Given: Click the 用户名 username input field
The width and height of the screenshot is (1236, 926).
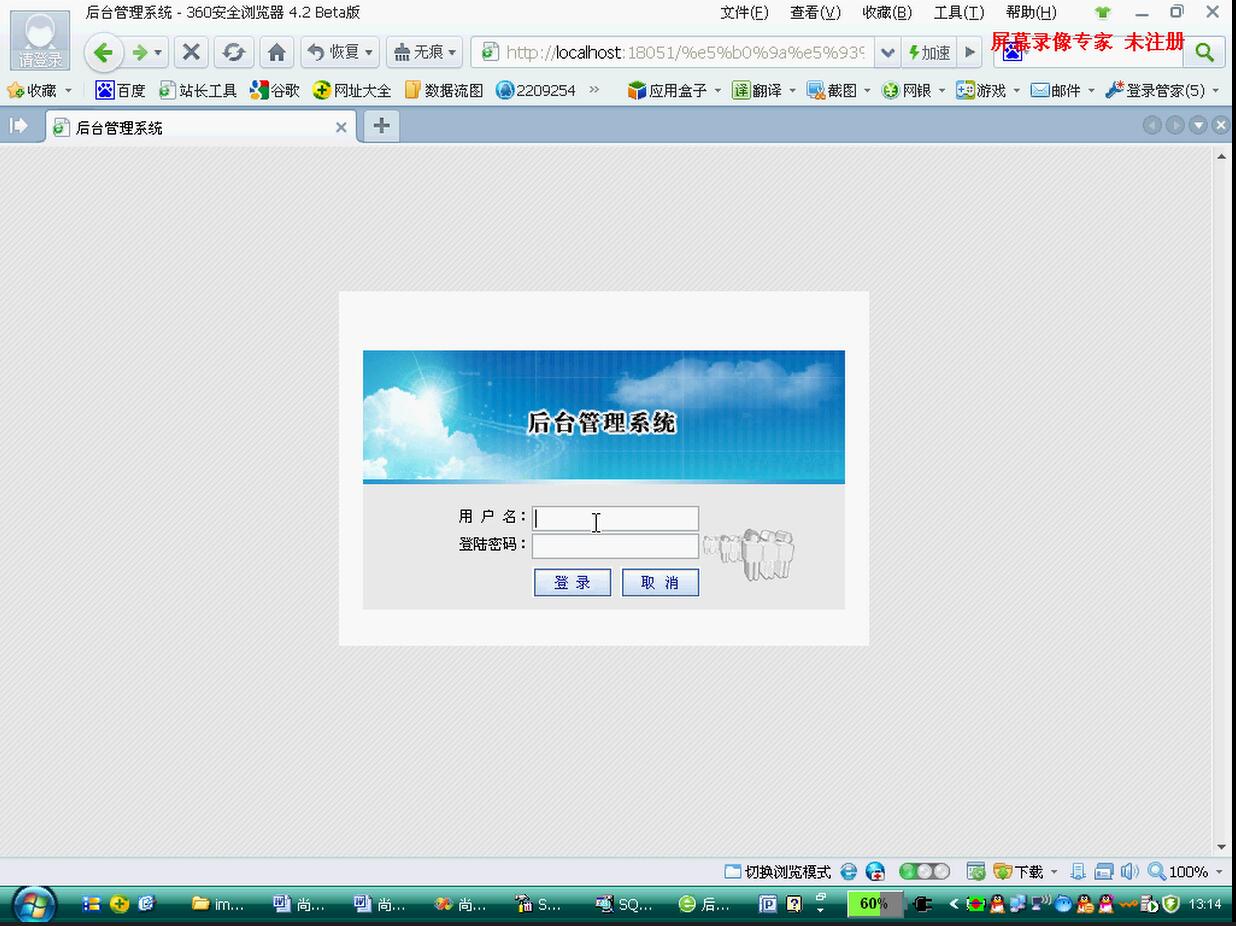Looking at the screenshot, I should pyautogui.click(x=615, y=518).
